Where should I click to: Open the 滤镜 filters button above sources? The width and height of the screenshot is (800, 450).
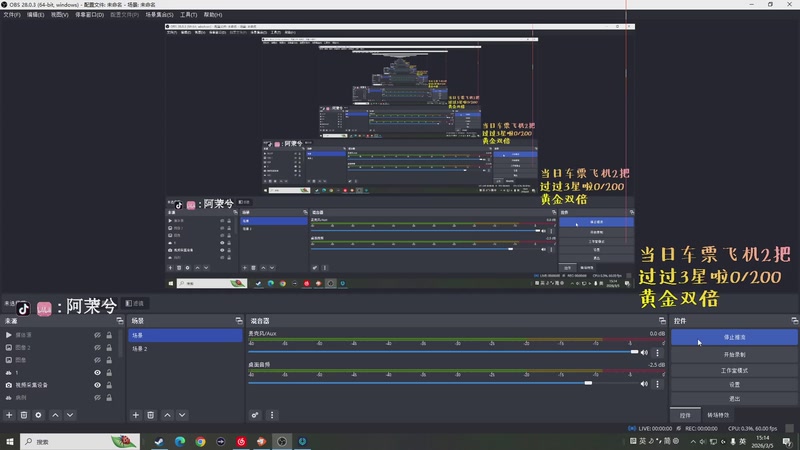(135, 303)
